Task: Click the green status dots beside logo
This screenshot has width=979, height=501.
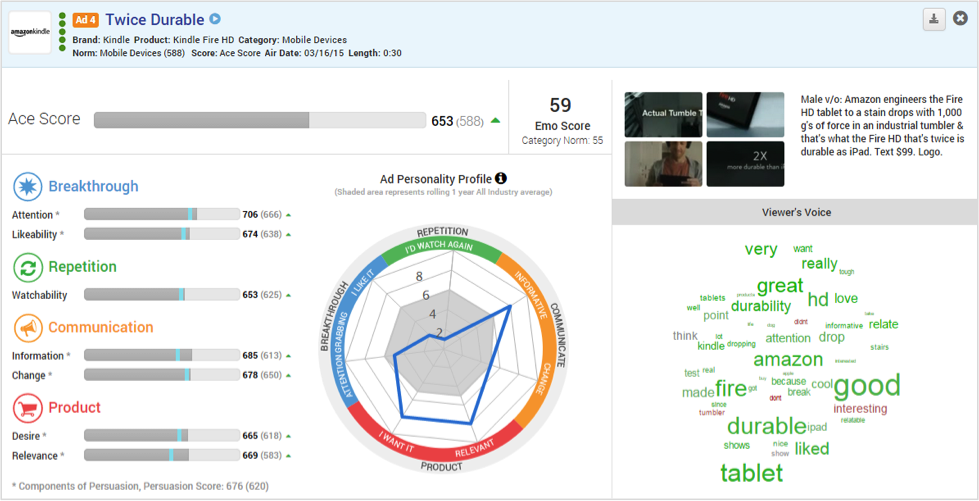Action: coord(62,31)
